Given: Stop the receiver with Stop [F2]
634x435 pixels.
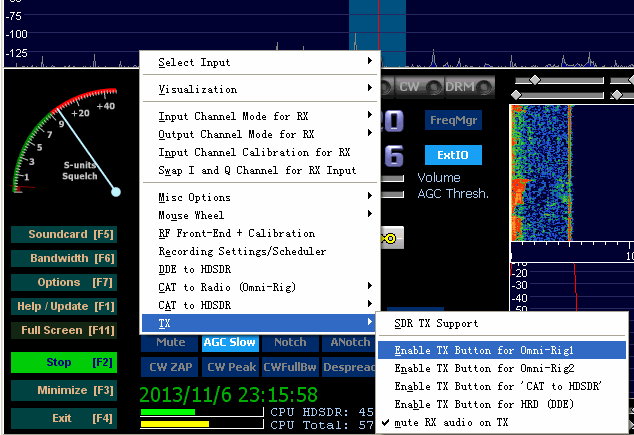Looking at the screenshot, I should 64,362.
